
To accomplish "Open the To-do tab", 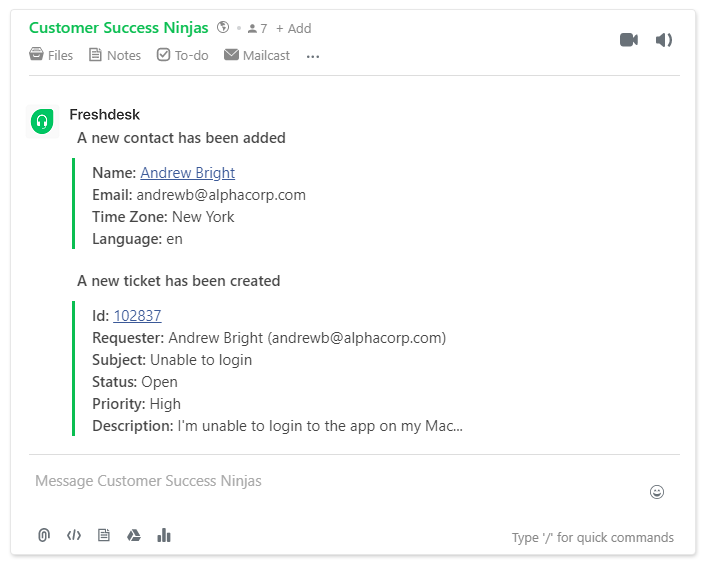I will (183, 55).
